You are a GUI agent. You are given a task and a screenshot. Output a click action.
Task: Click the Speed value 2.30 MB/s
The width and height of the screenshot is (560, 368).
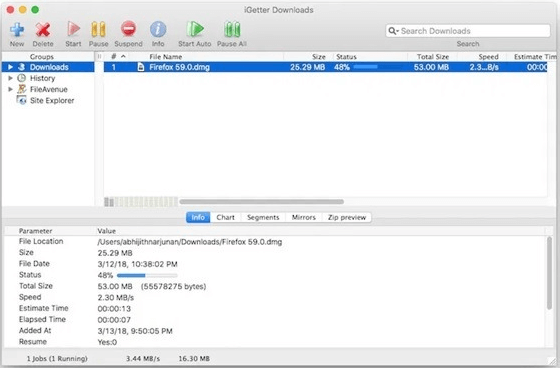point(116,298)
